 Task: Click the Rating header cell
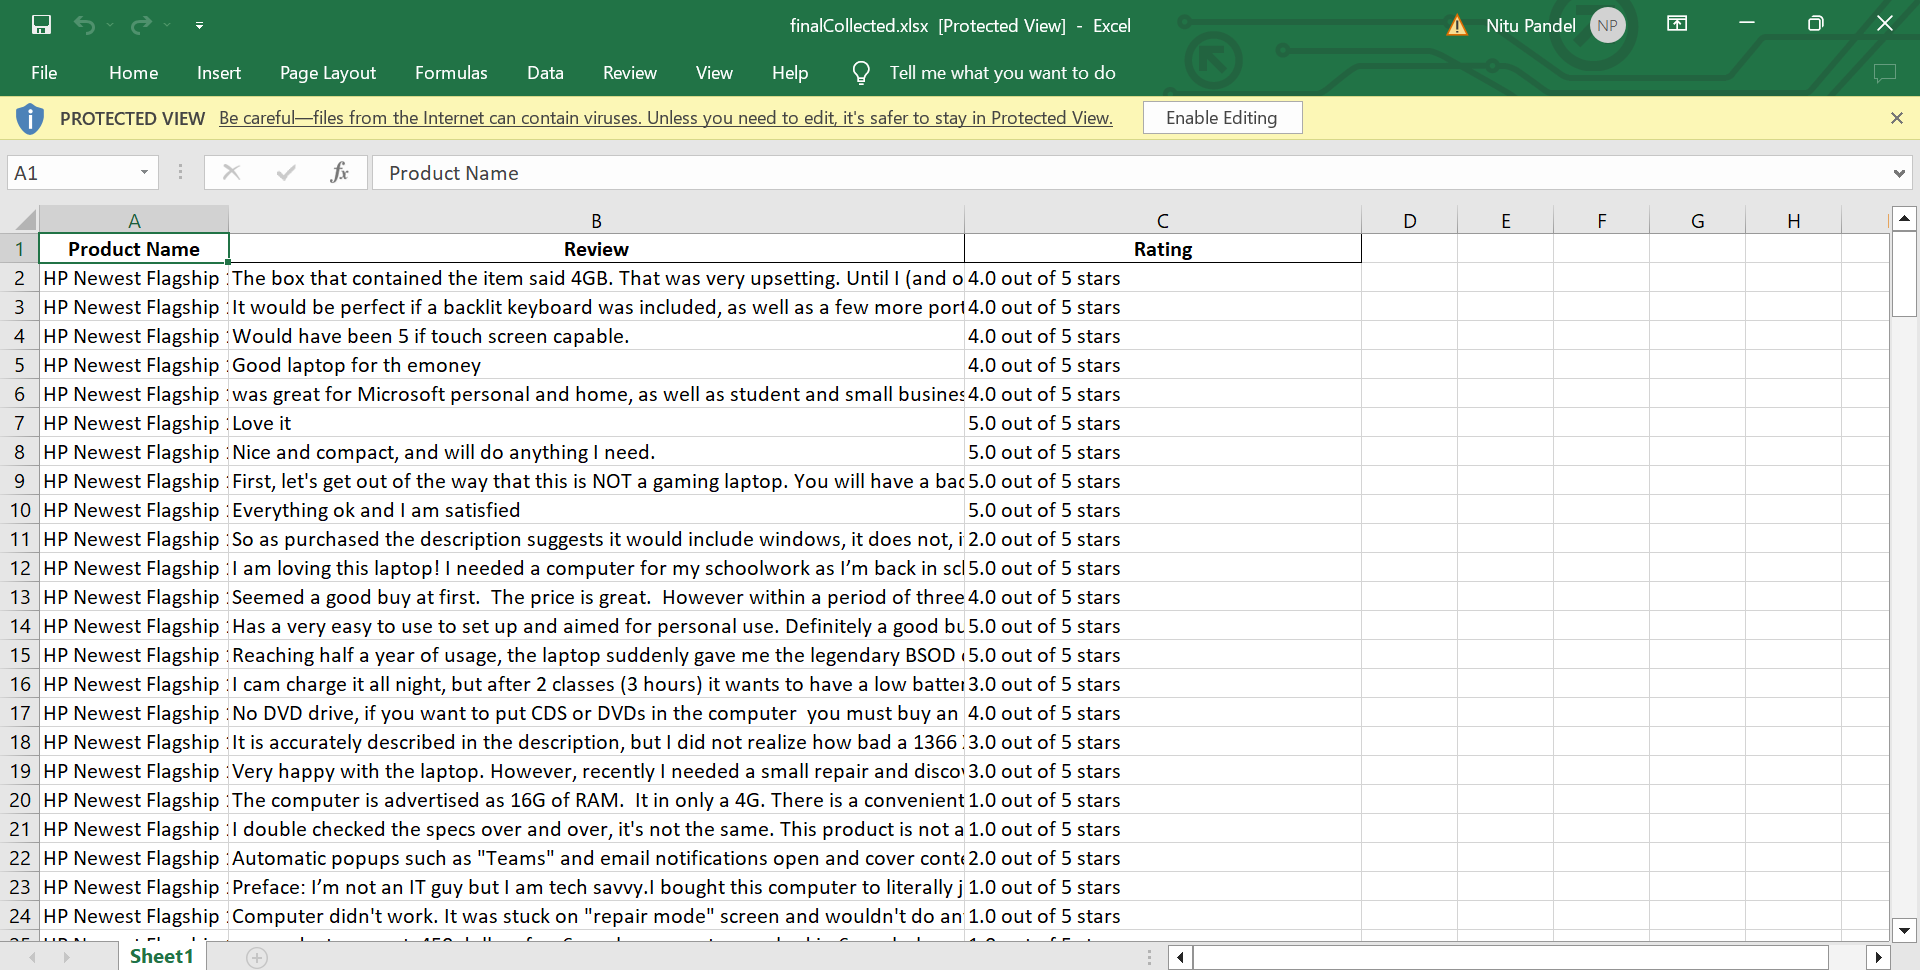[x=1162, y=249]
